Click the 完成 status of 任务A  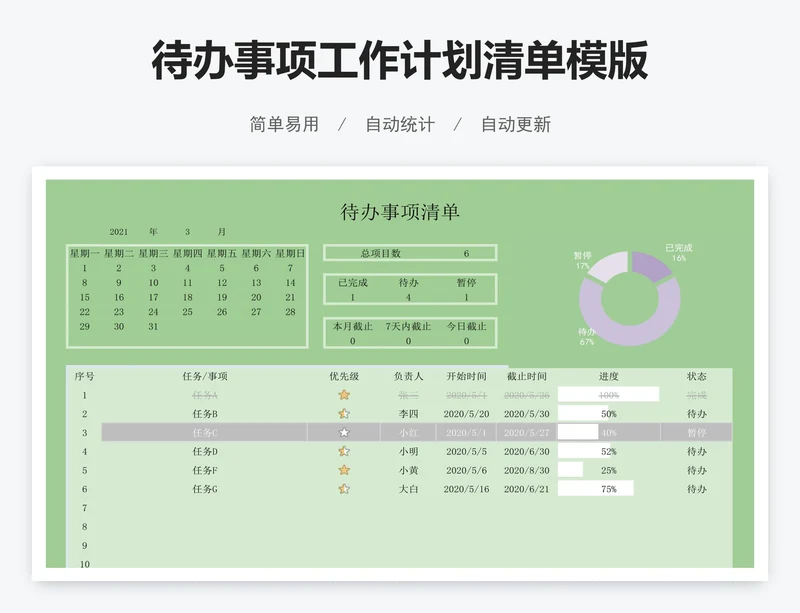[696, 395]
